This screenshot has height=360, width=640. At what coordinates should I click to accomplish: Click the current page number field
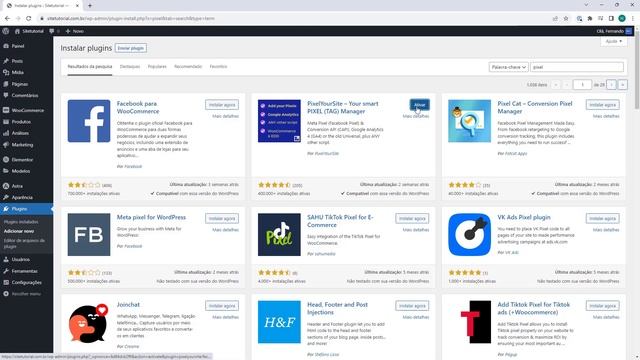[582, 85]
